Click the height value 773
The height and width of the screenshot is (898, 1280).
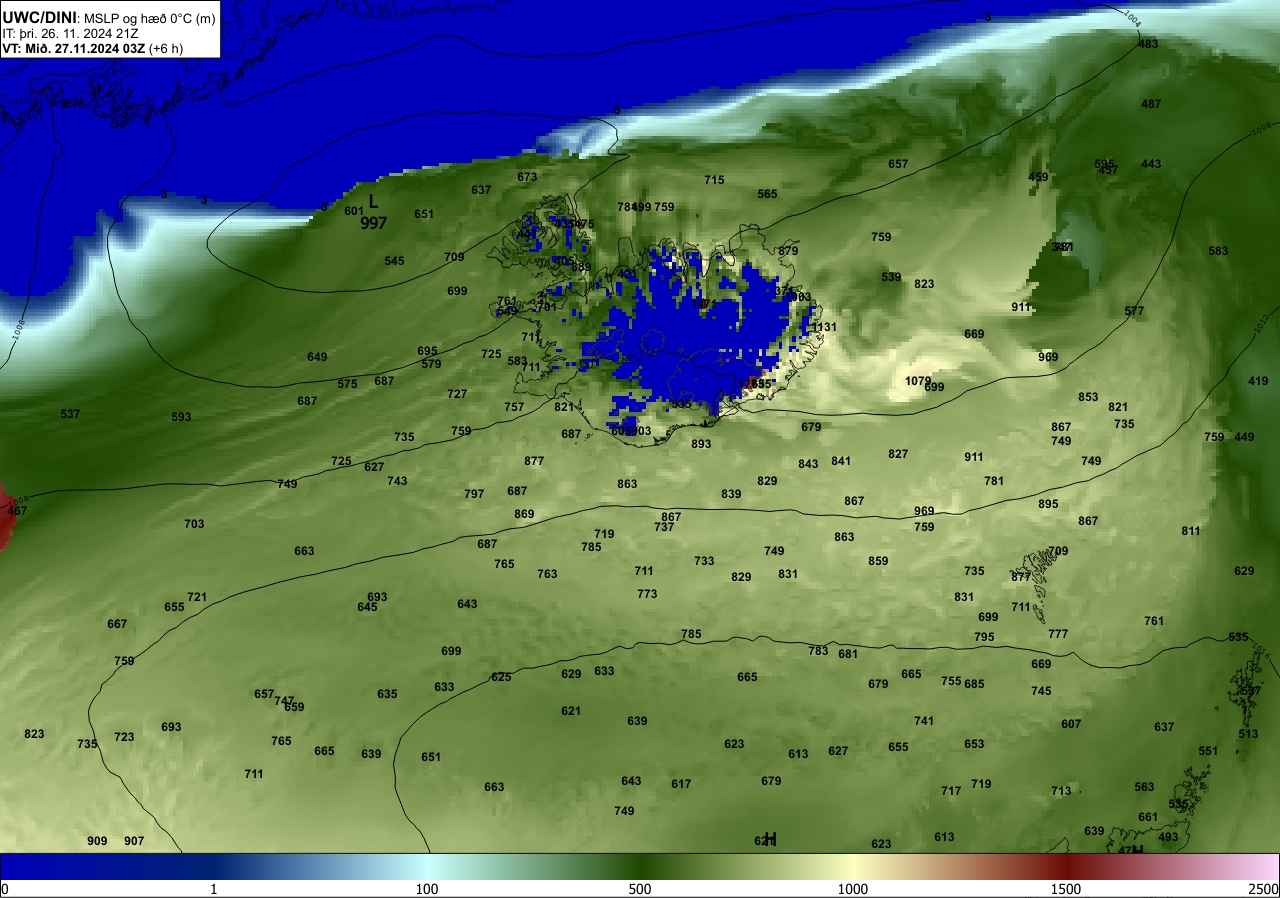tap(647, 594)
